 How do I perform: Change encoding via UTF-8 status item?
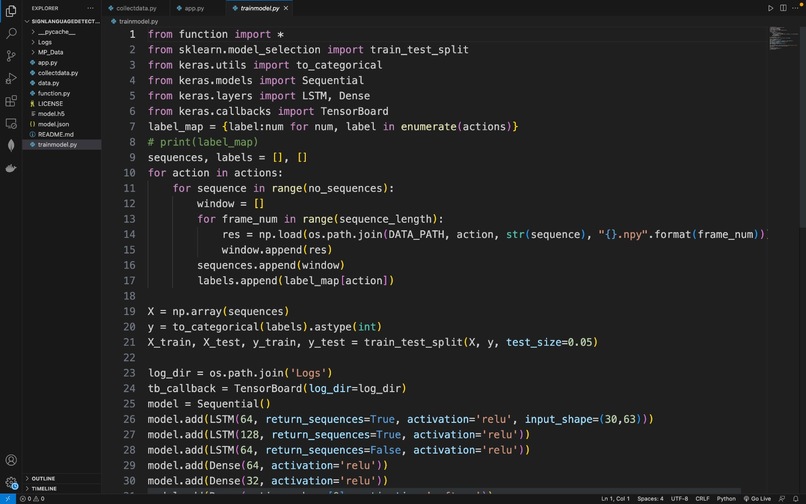click(679, 499)
